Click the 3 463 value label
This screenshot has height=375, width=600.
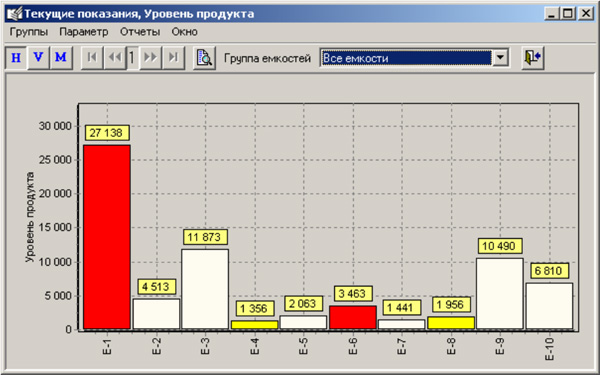coord(352,293)
